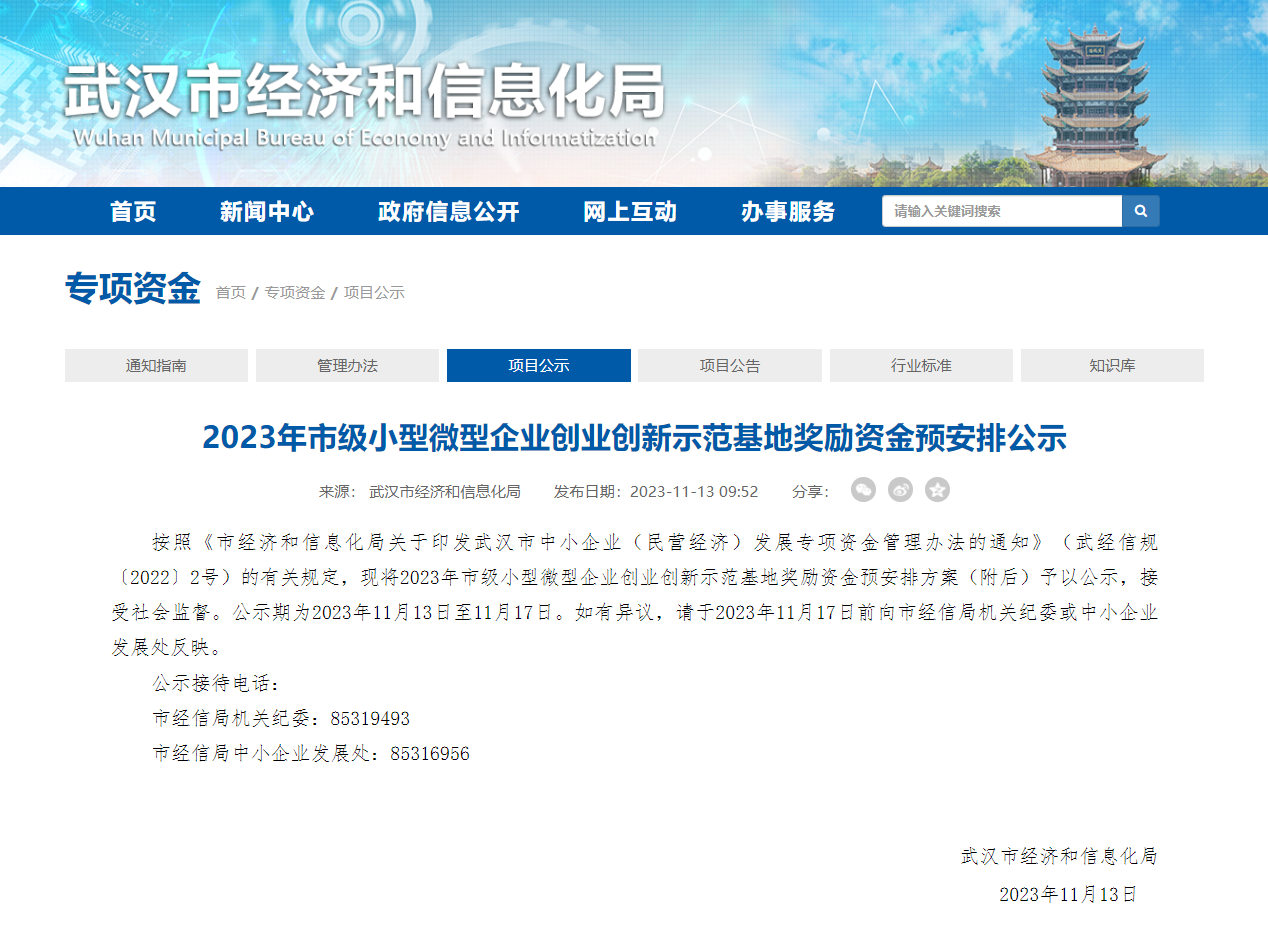Switch to the 通知指南 tab
Viewport: 1268px width, 935px height.
pyautogui.click(x=156, y=366)
